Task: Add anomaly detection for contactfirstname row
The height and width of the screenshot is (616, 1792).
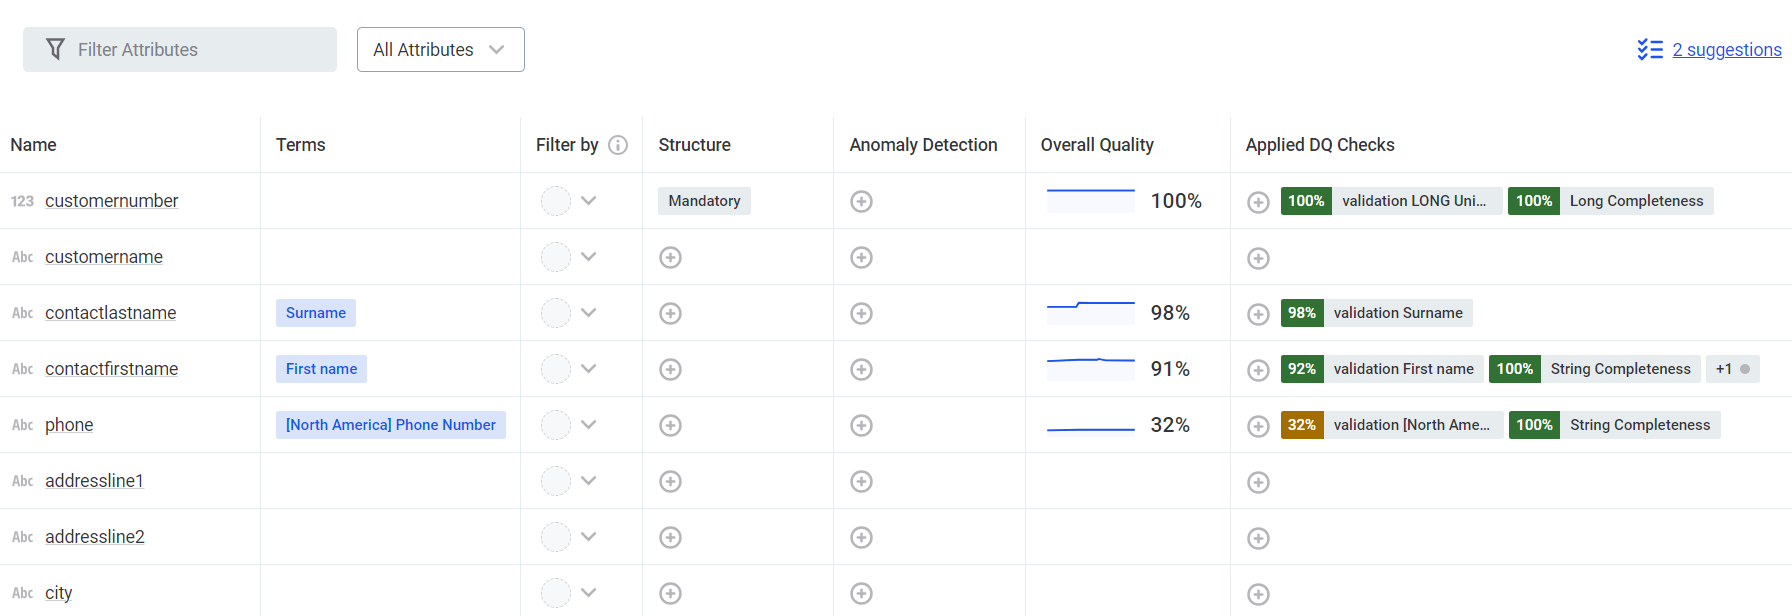Action: [x=861, y=369]
